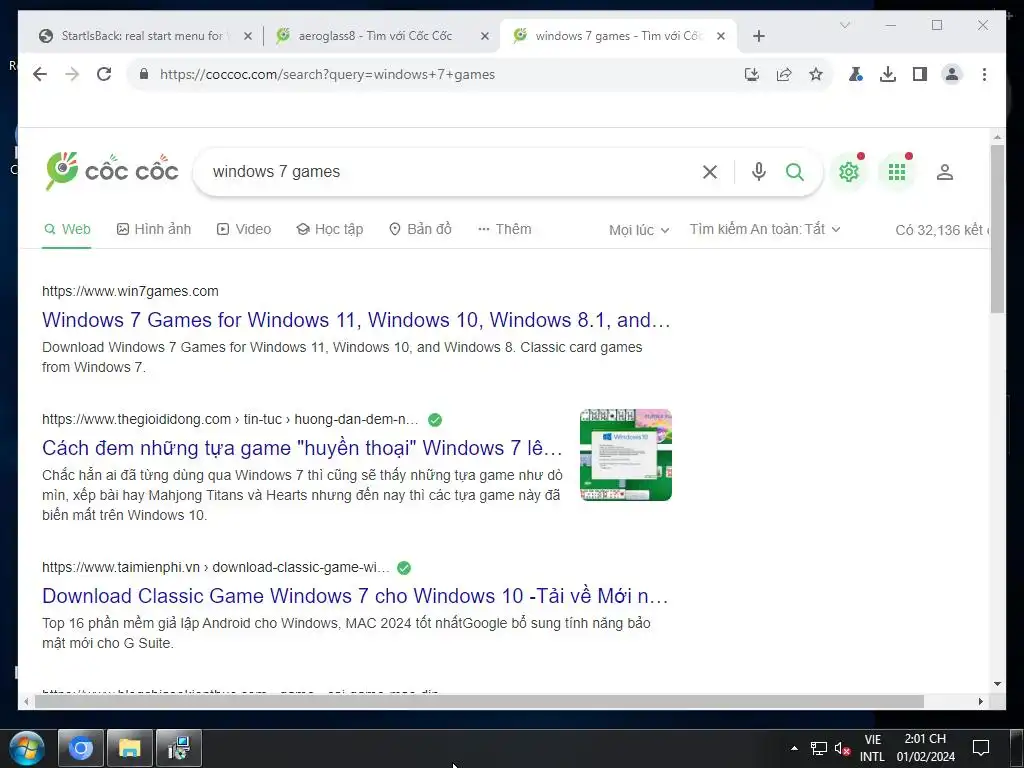Open the tab search chevron
The height and width of the screenshot is (768, 1024).
[844, 25]
